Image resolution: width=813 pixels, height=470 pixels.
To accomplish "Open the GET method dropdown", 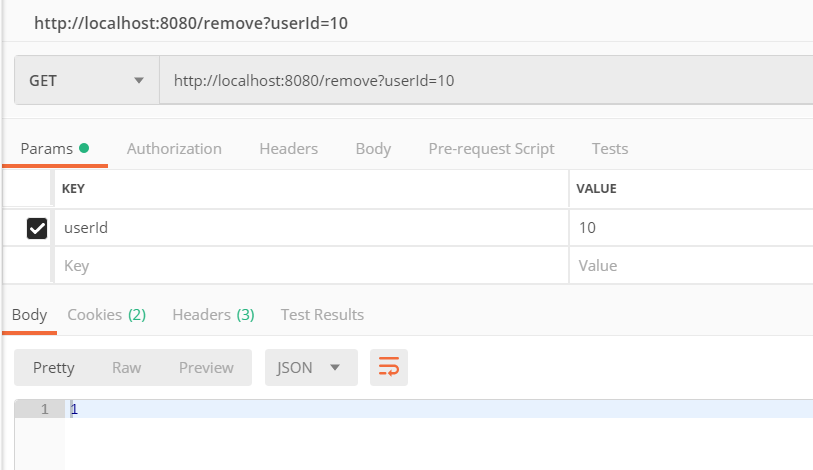I will point(87,80).
